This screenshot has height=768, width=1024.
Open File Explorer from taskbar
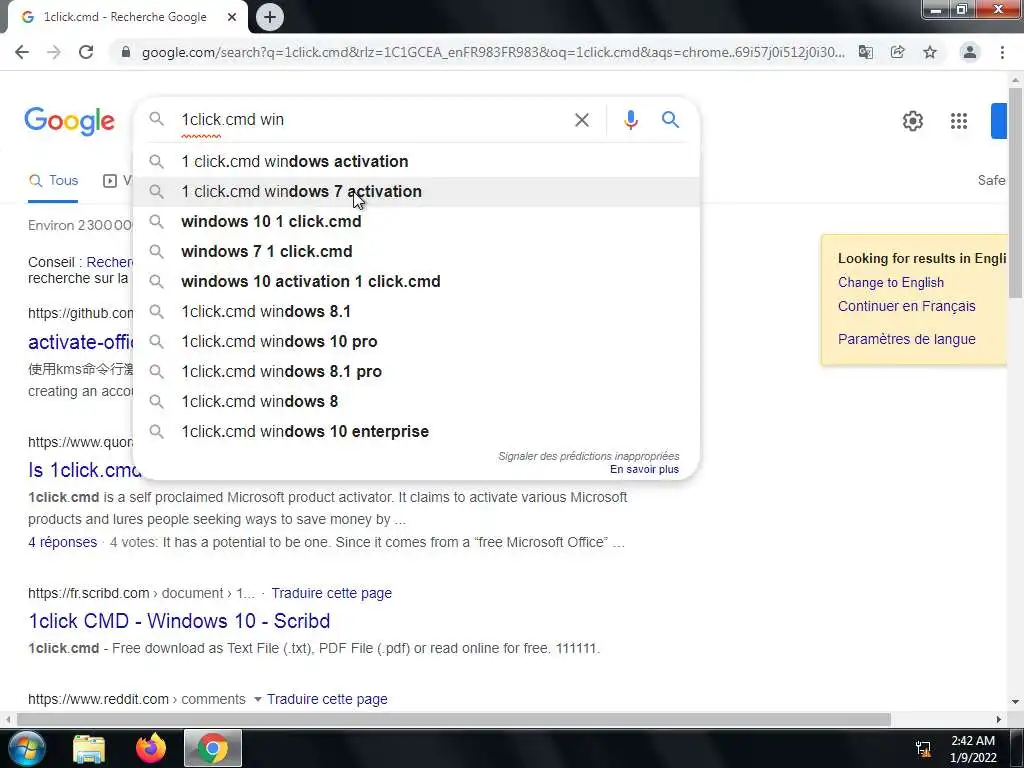89,749
